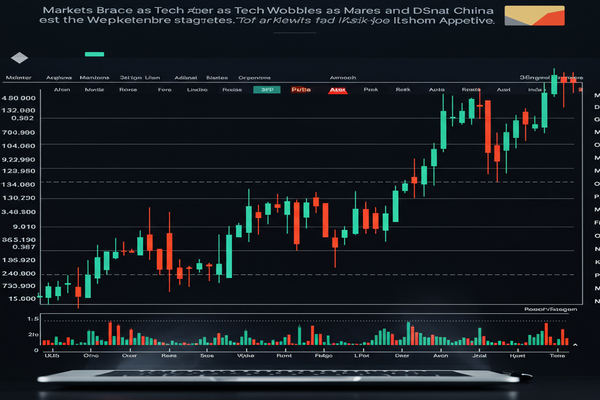
Task: Switch to the 'Fore' tab
Action: 165,90
